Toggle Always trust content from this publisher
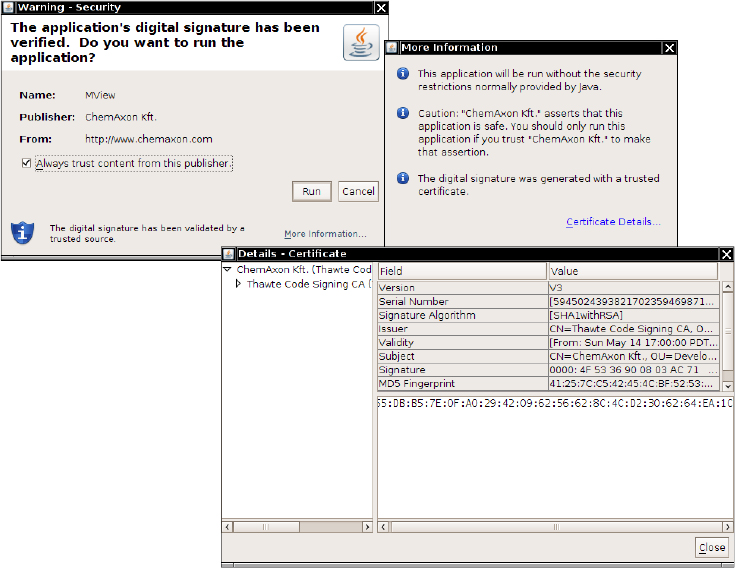The width and height of the screenshot is (735, 568). point(25,163)
